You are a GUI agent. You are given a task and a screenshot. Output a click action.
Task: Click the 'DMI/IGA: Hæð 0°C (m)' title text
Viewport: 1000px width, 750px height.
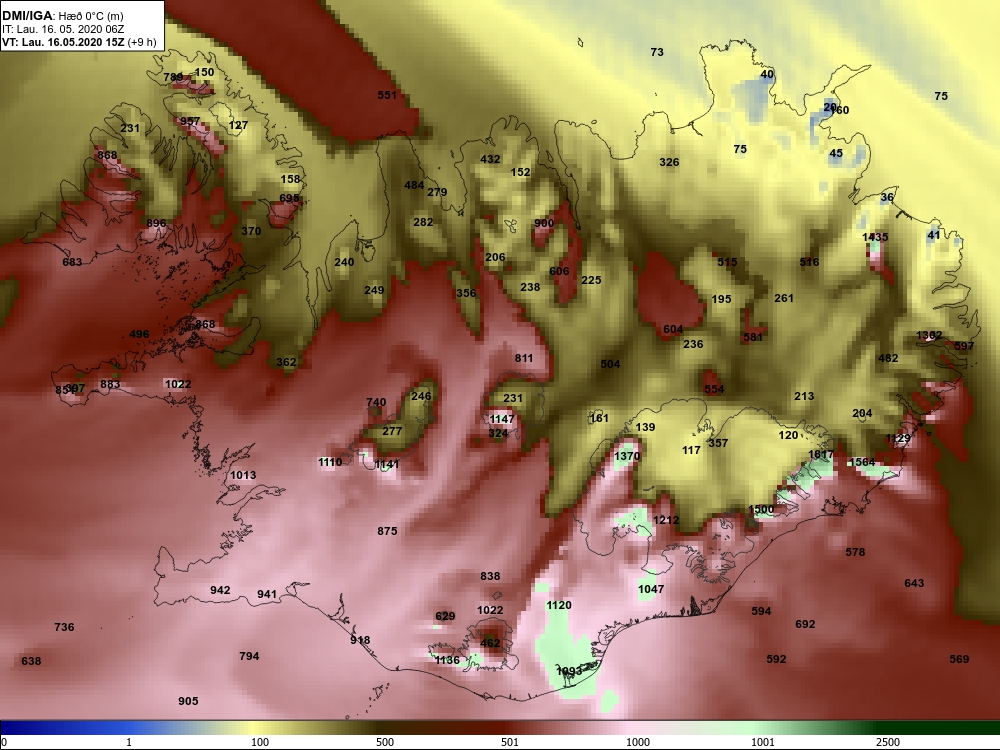tap(63, 16)
